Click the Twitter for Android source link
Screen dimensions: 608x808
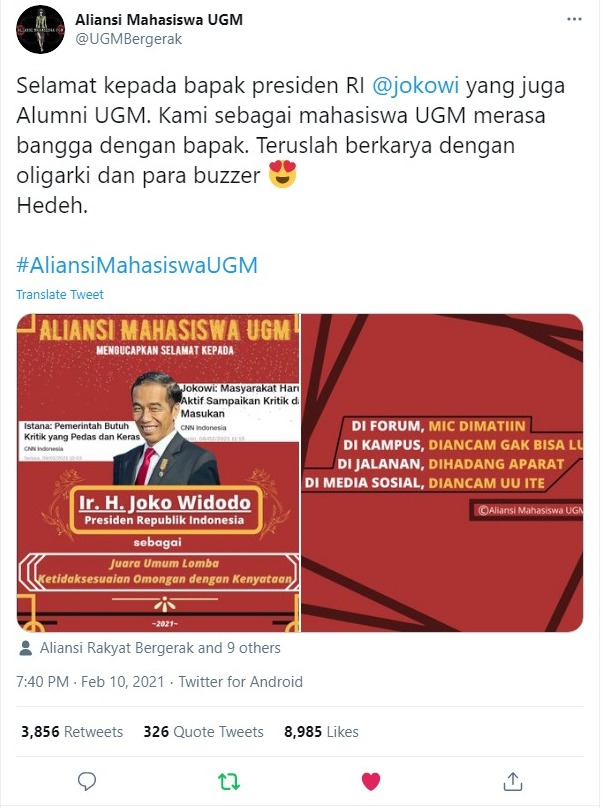tap(241, 682)
